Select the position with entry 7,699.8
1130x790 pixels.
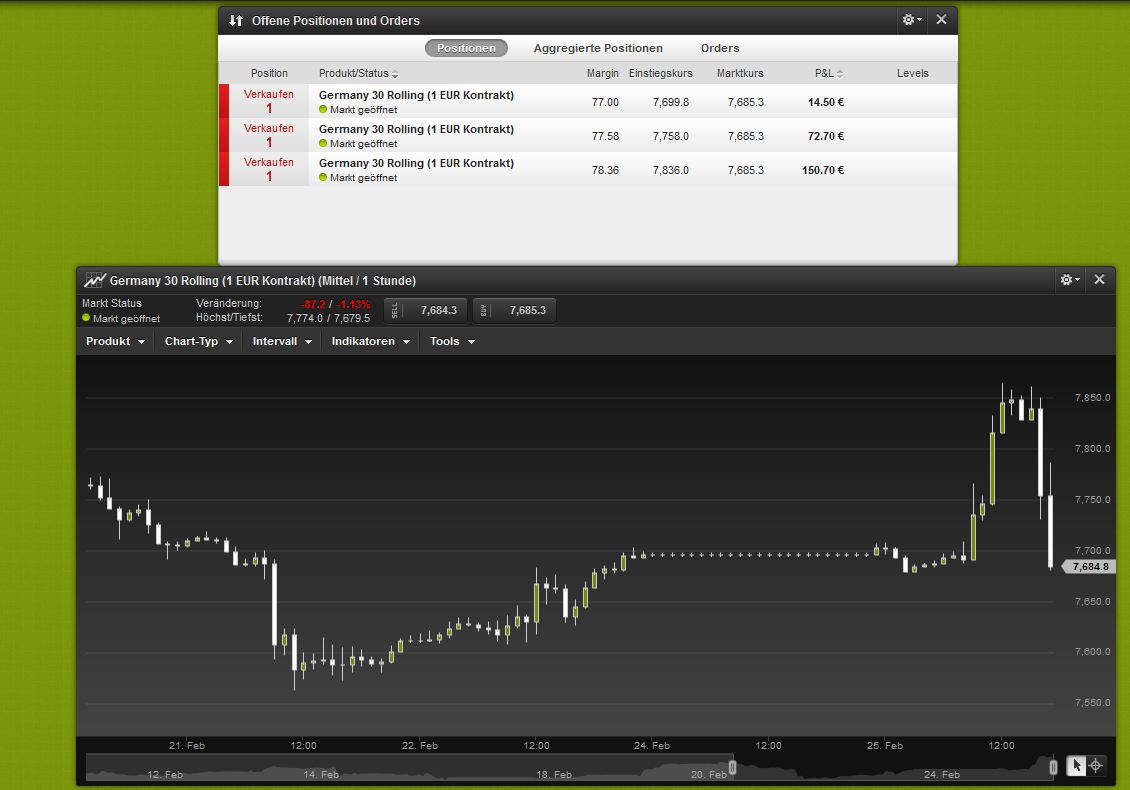click(x=588, y=102)
